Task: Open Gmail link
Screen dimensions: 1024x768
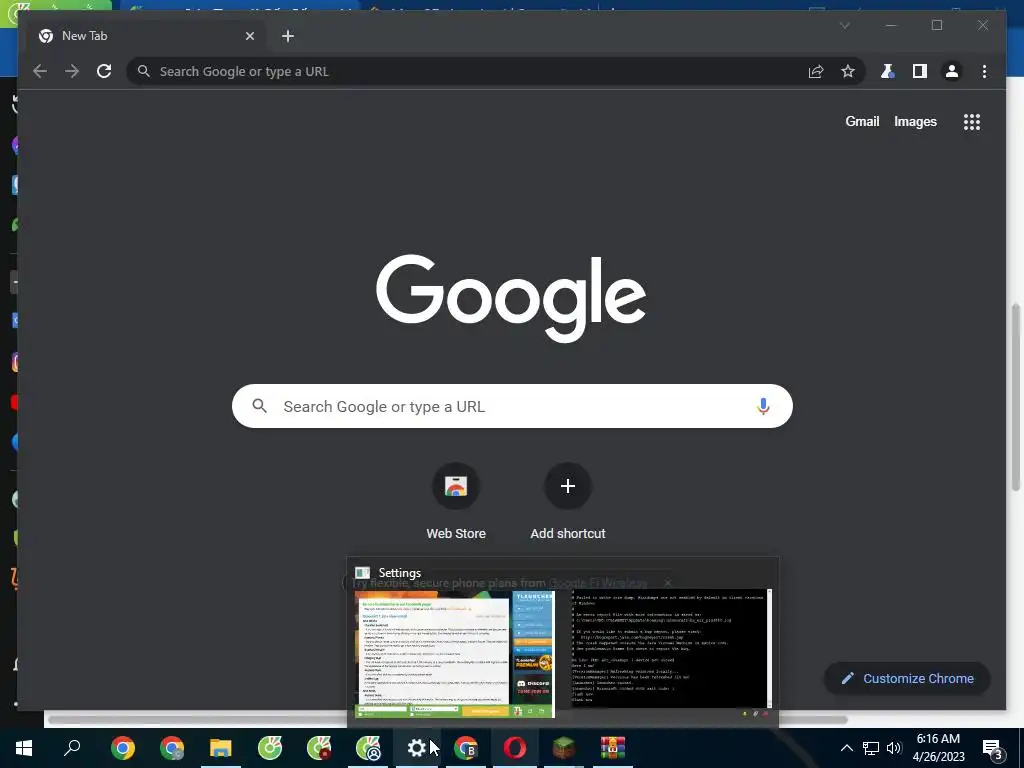Action: tap(862, 121)
